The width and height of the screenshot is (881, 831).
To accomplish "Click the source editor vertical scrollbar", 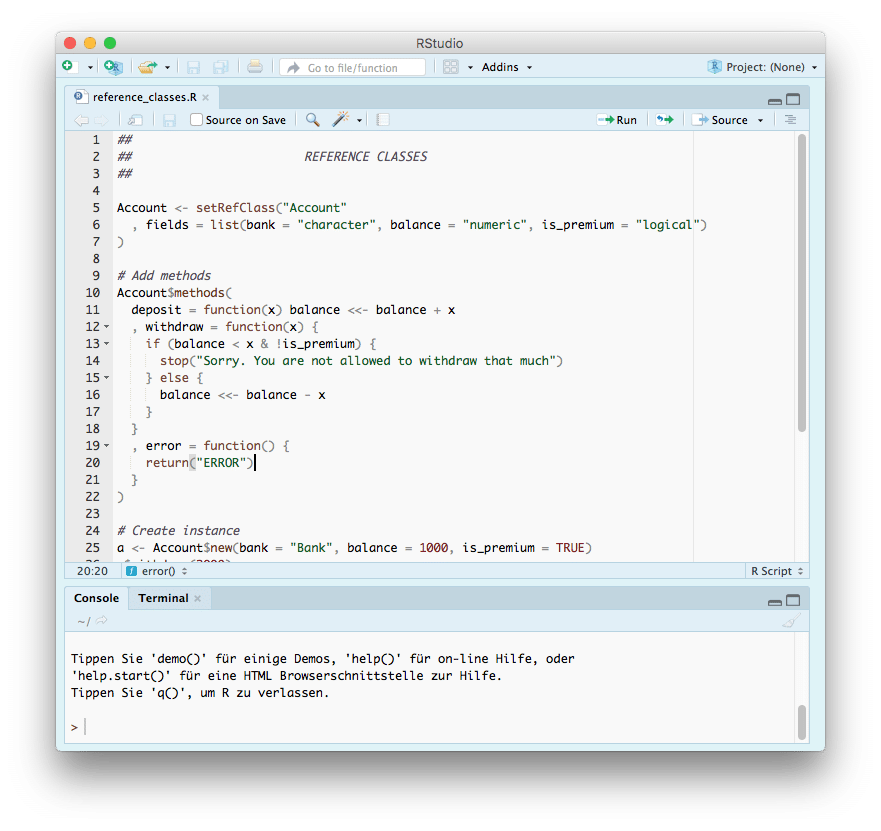I will [x=802, y=283].
